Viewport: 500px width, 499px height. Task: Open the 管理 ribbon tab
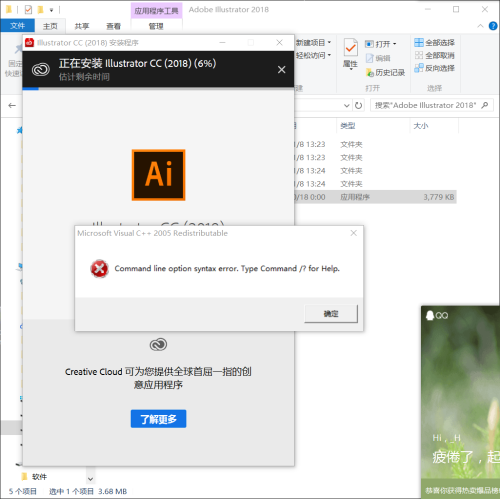click(156, 26)
